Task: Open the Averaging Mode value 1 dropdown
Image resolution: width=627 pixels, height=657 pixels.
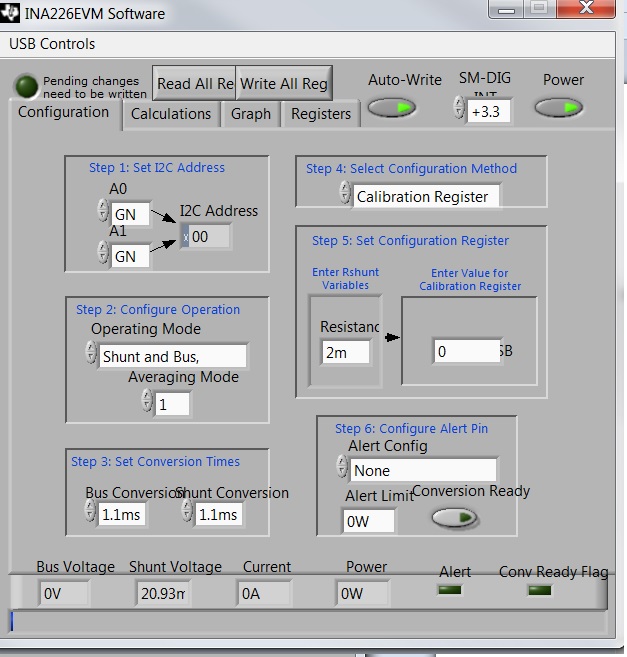Action: pyautogui.click(x=172, y=404)
